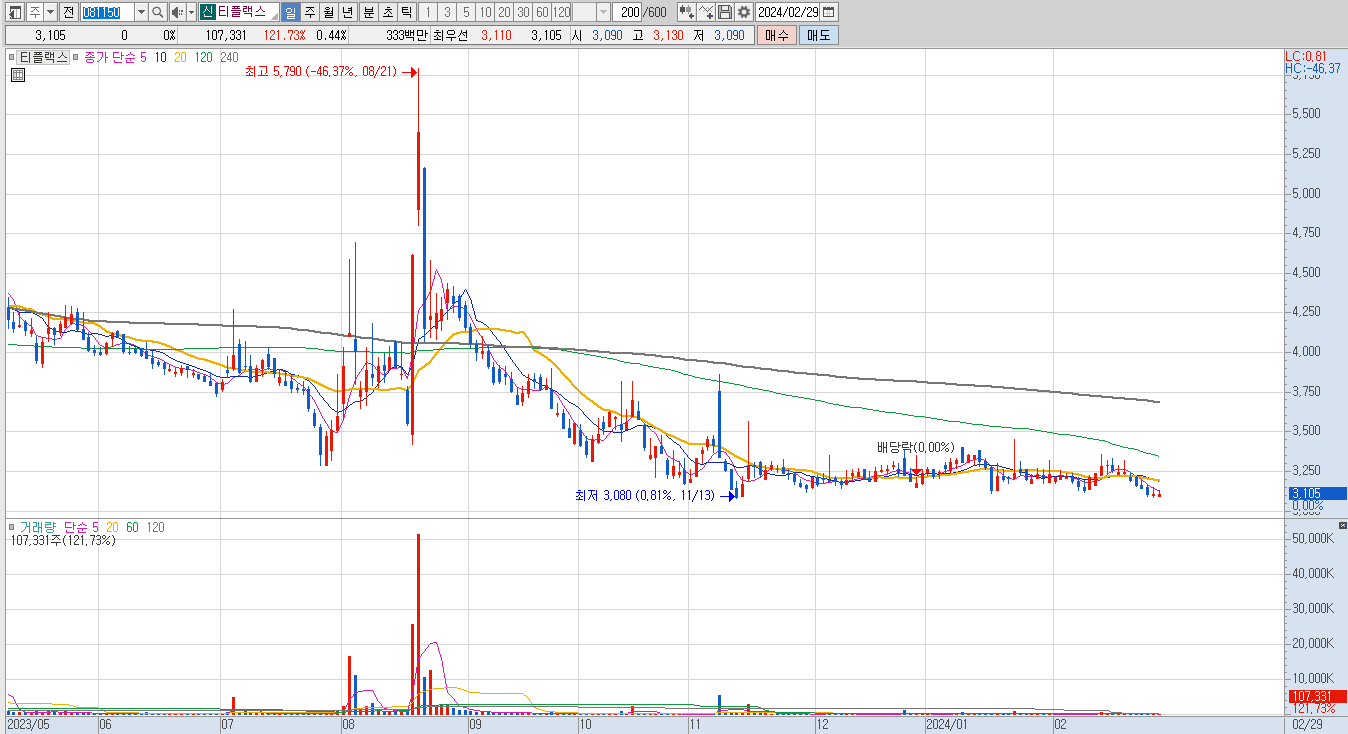Select the 20 interval button
Image resolution: width=1348 pixels, height=734 pixels.
(503, 12)
